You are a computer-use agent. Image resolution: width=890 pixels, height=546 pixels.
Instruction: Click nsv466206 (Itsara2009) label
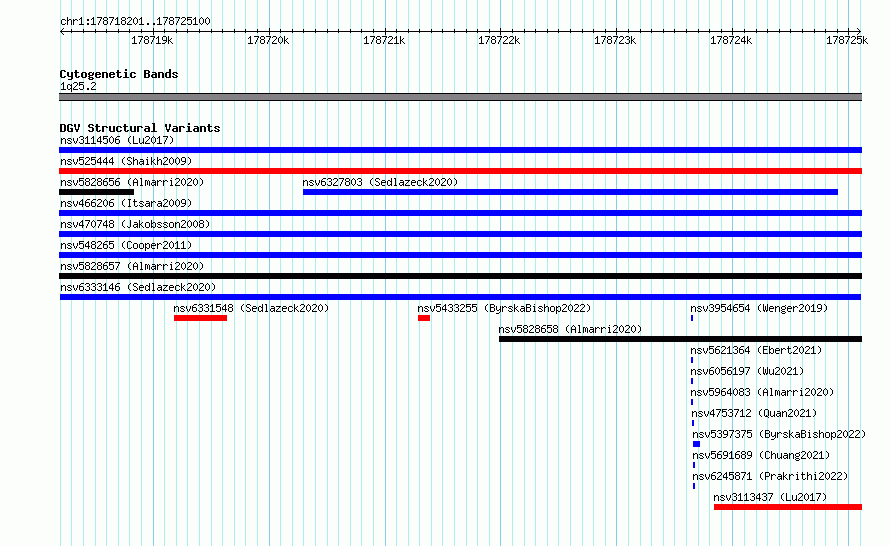pos(126,203)
